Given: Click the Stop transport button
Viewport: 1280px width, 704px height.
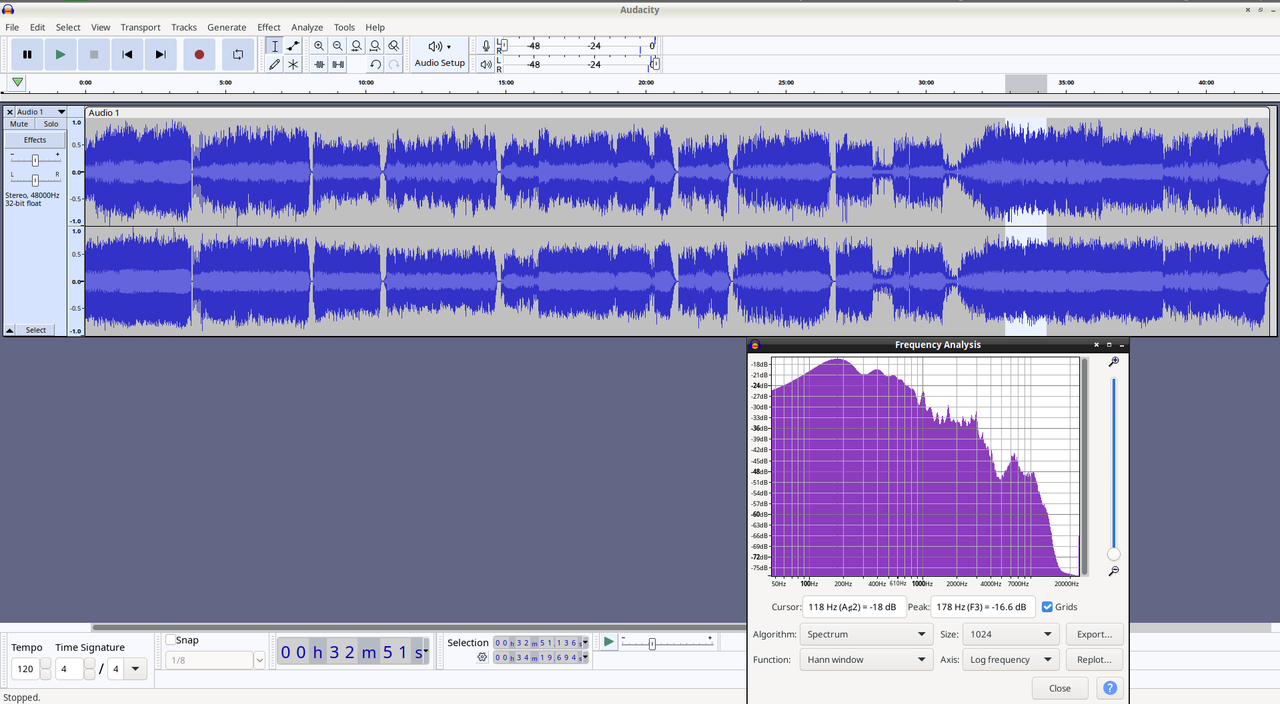Looking at the screenshot, I should (x=94, y=54).
